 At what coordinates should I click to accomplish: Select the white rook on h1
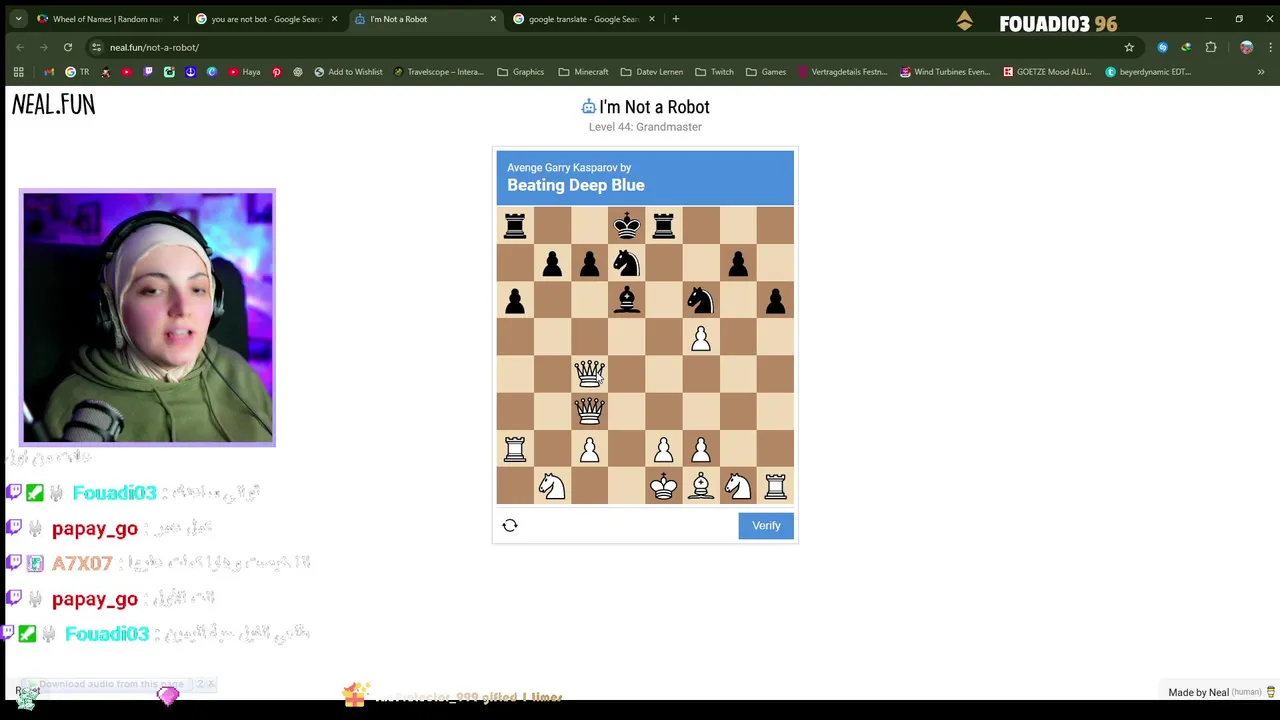click(x=775, y=486)
